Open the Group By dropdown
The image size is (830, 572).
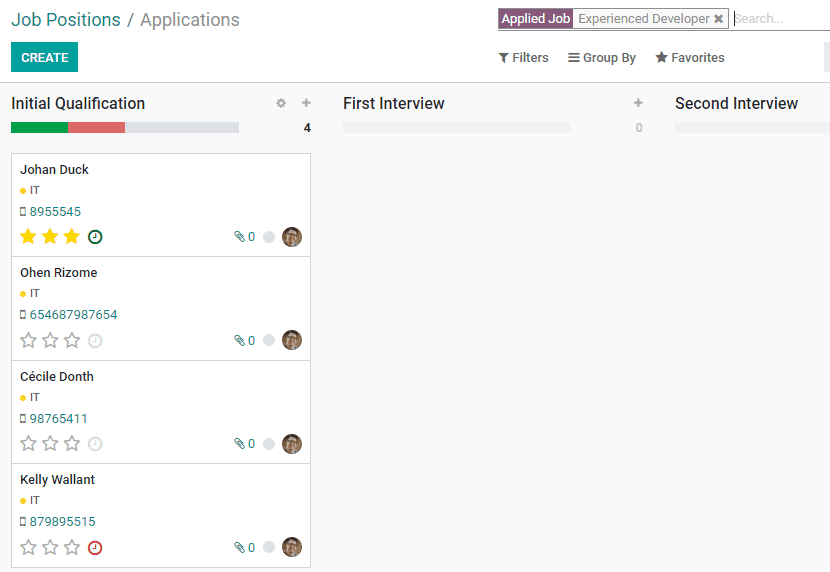(x=602, y=58)
